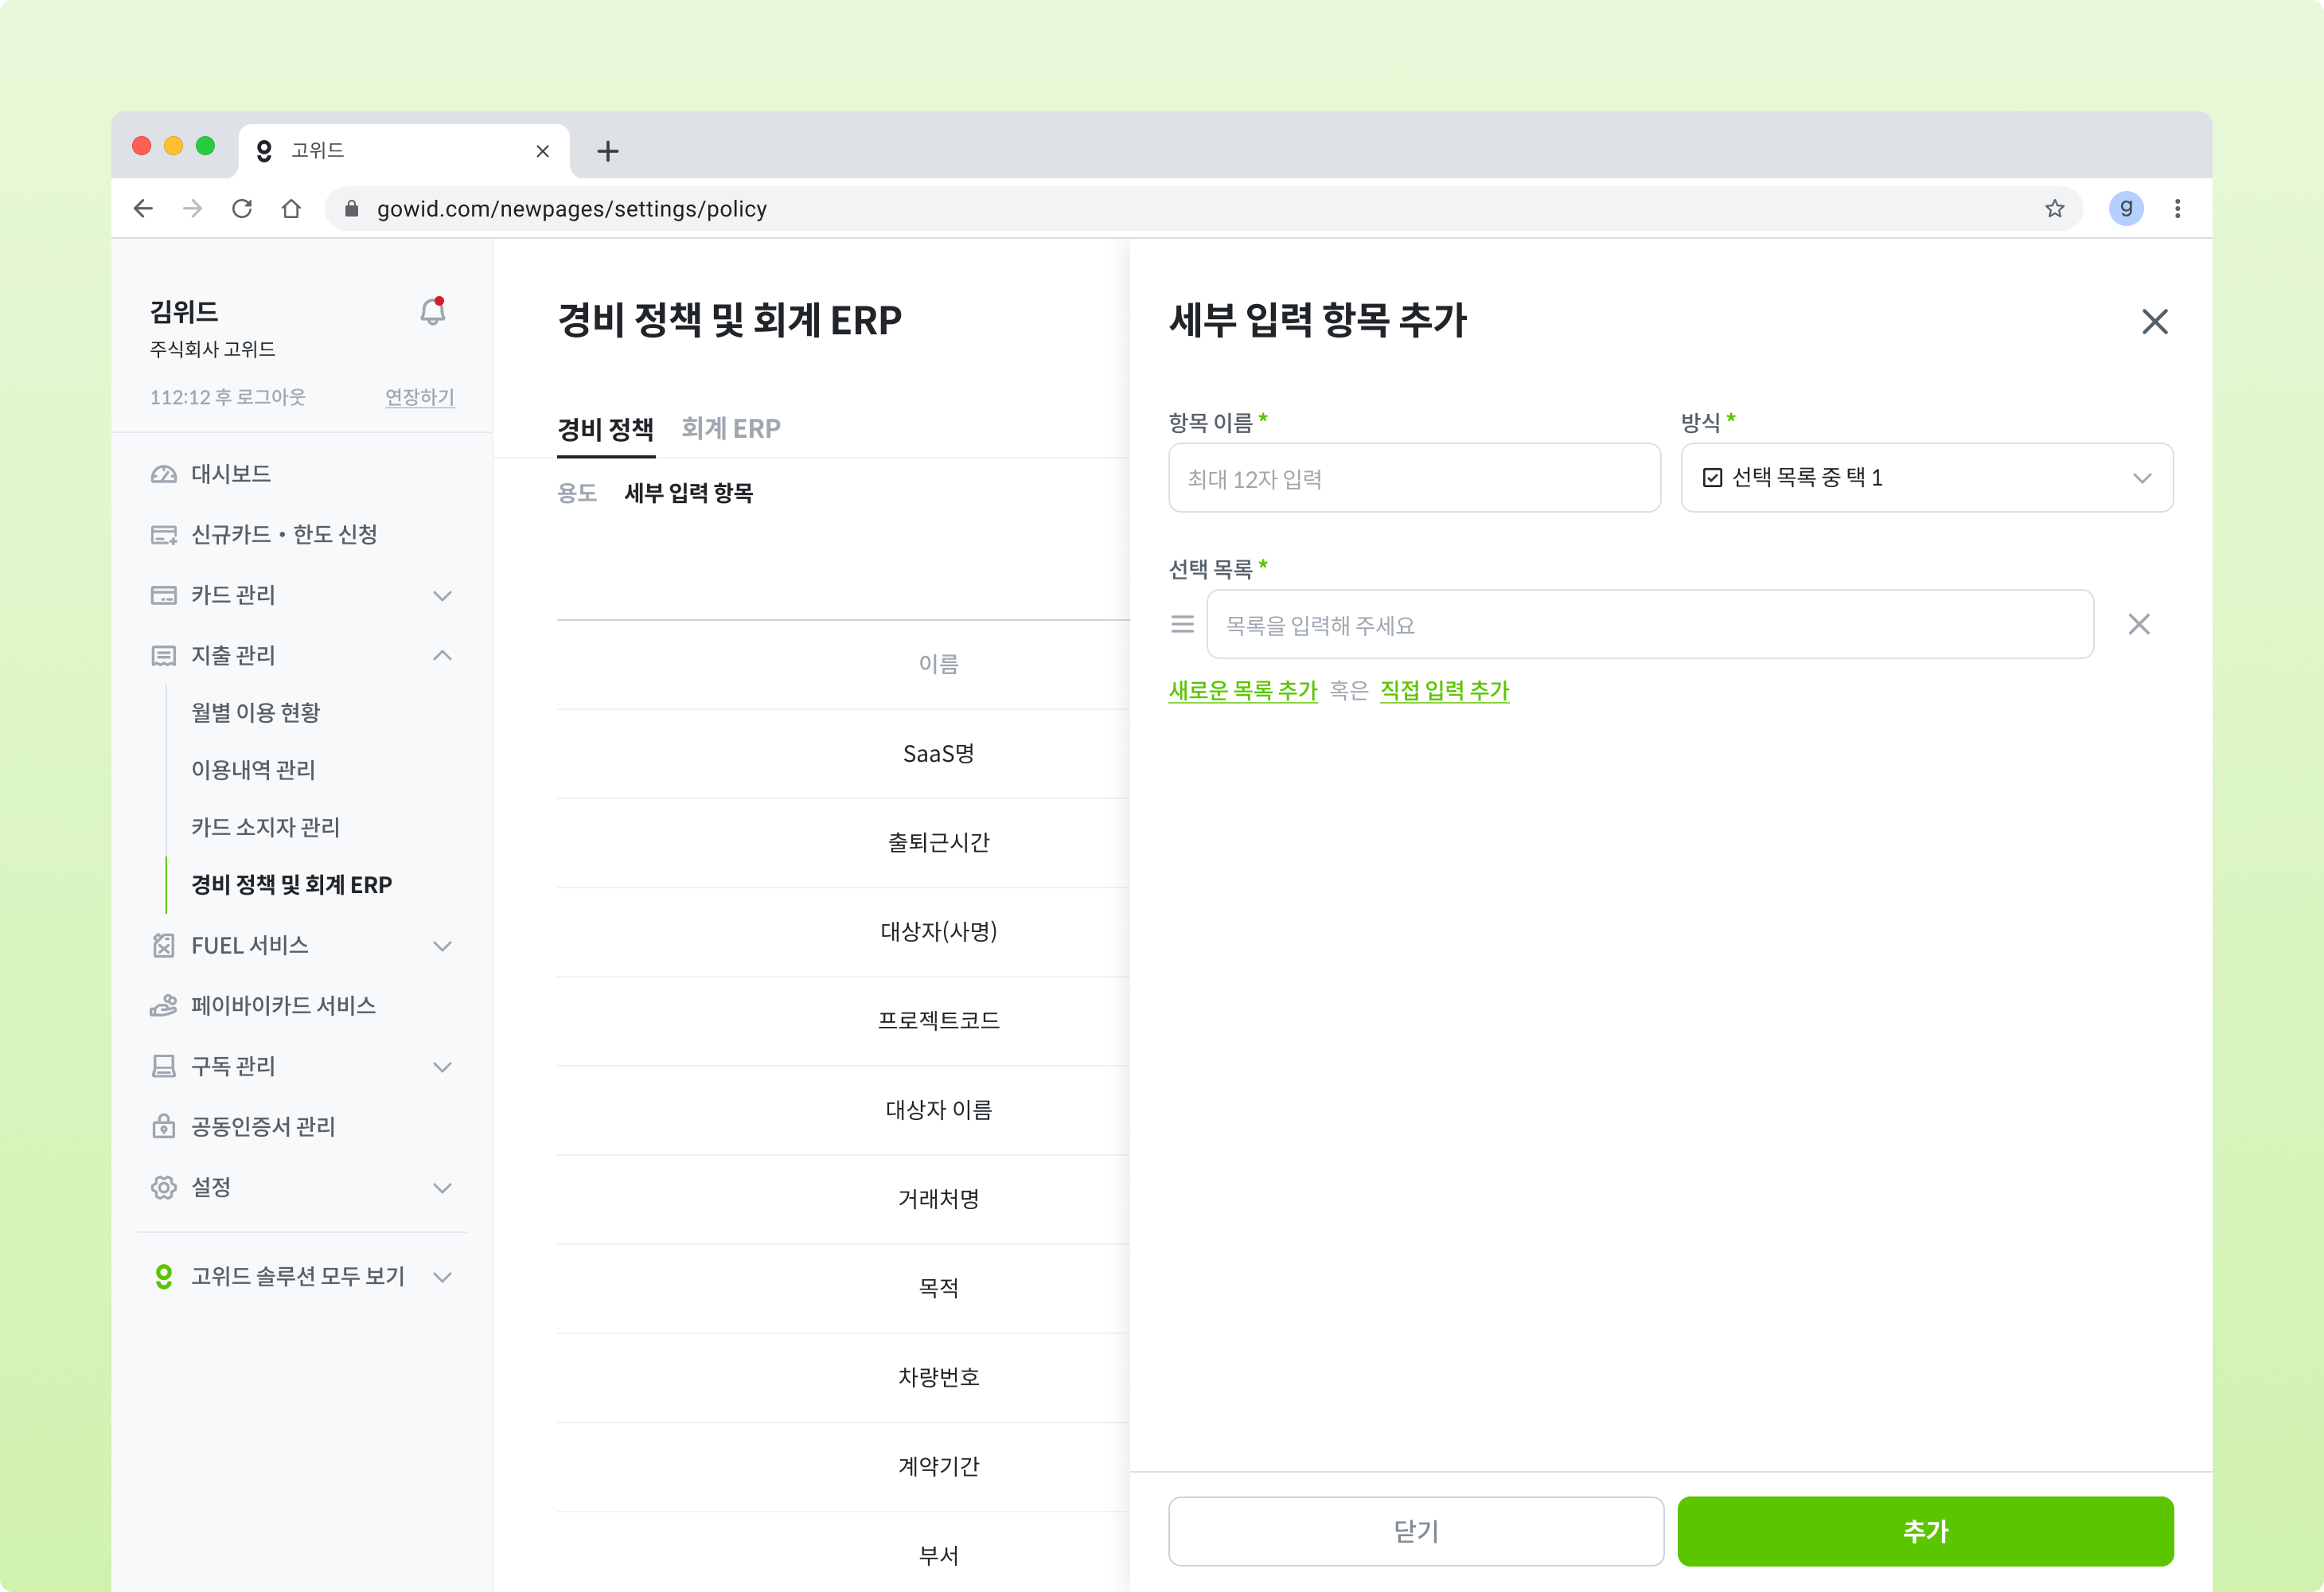Reload the page in the browser
Viewport: 2324px width, 1592px height.
coord(242,208)
